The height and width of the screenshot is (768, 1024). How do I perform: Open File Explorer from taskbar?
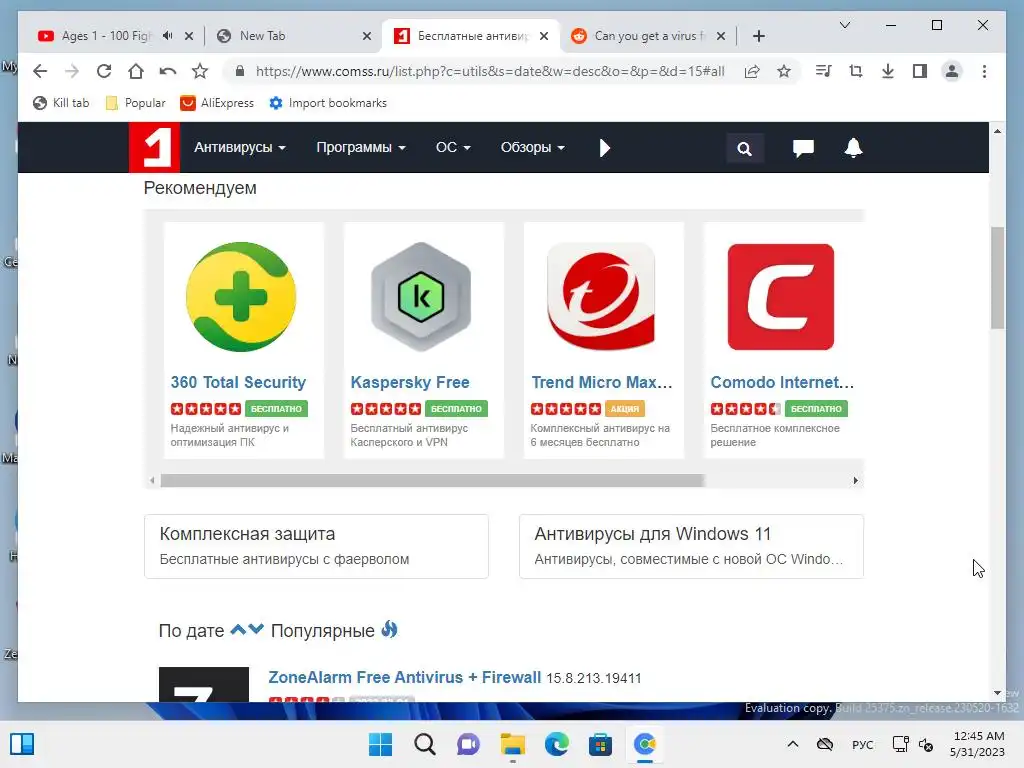point(513,744)
